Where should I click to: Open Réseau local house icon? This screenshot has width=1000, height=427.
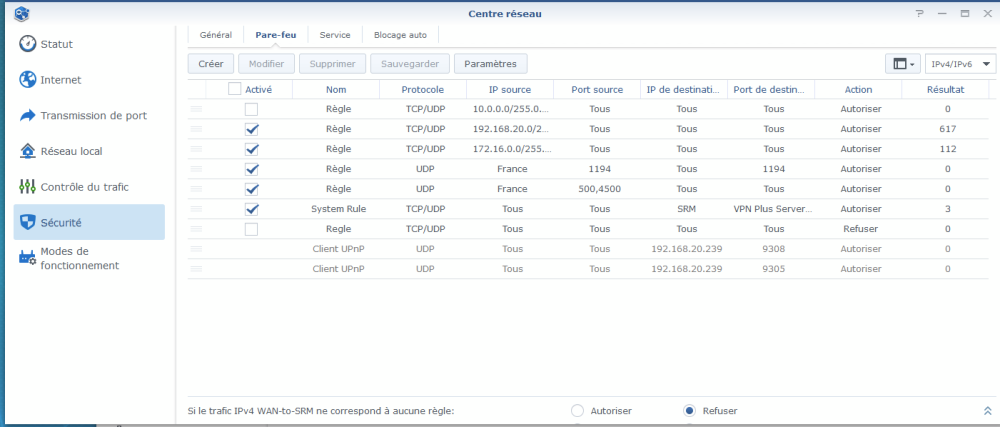[28, 151]
